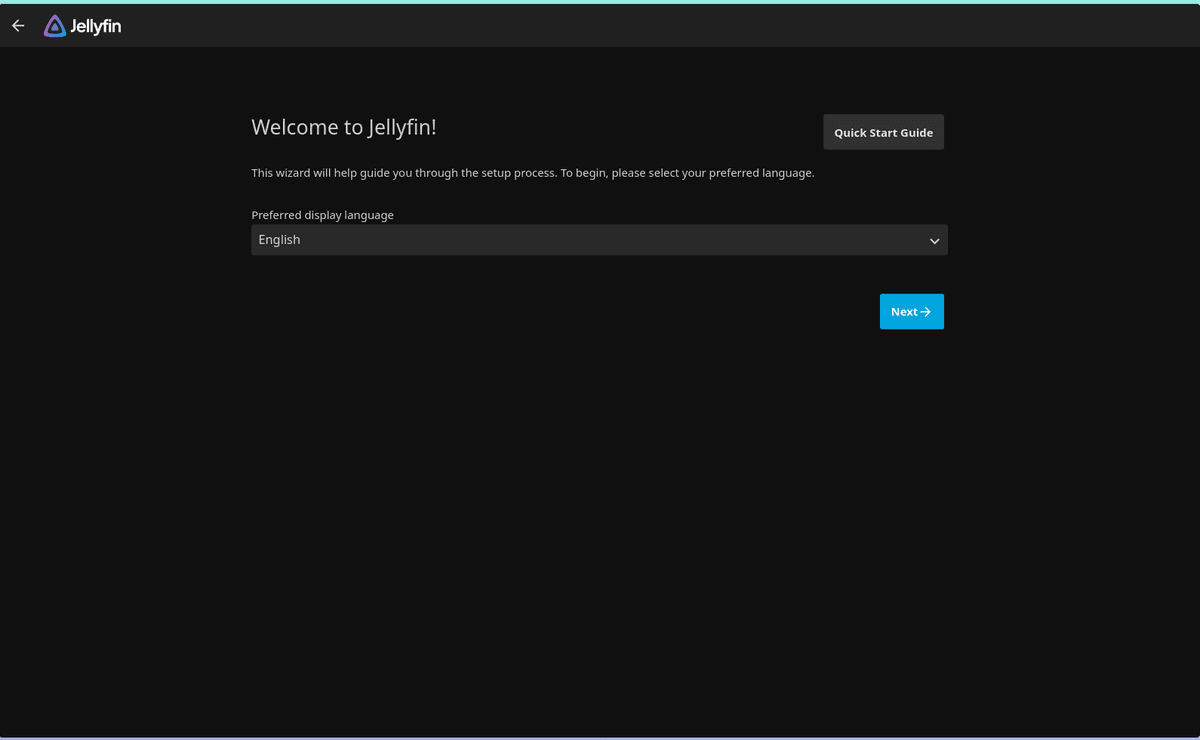Click the back arrow in the header
1200x740 pixels.
(18, 26)
